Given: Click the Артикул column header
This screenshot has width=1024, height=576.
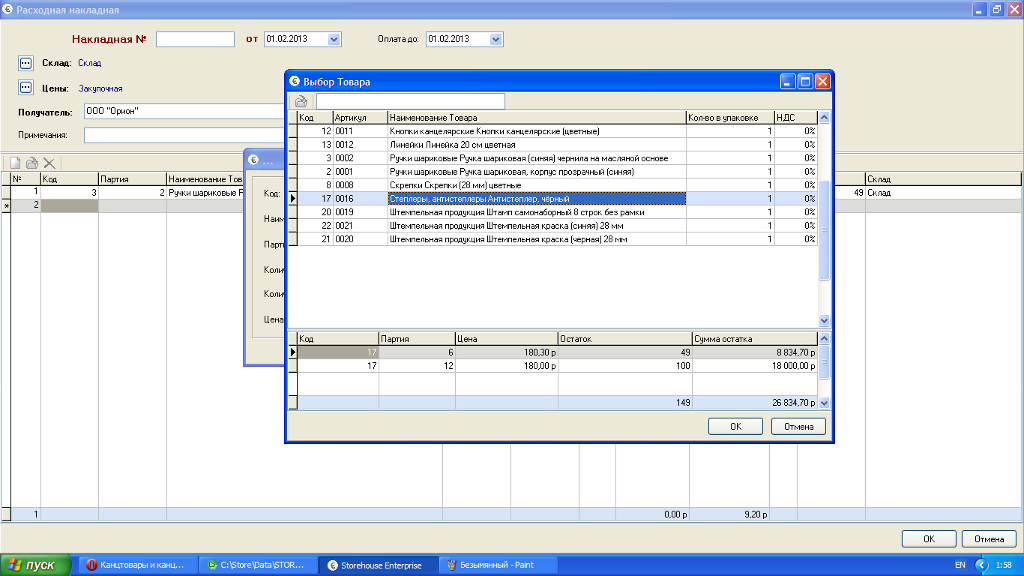Looking at the screenshot, I should (359, 117).
